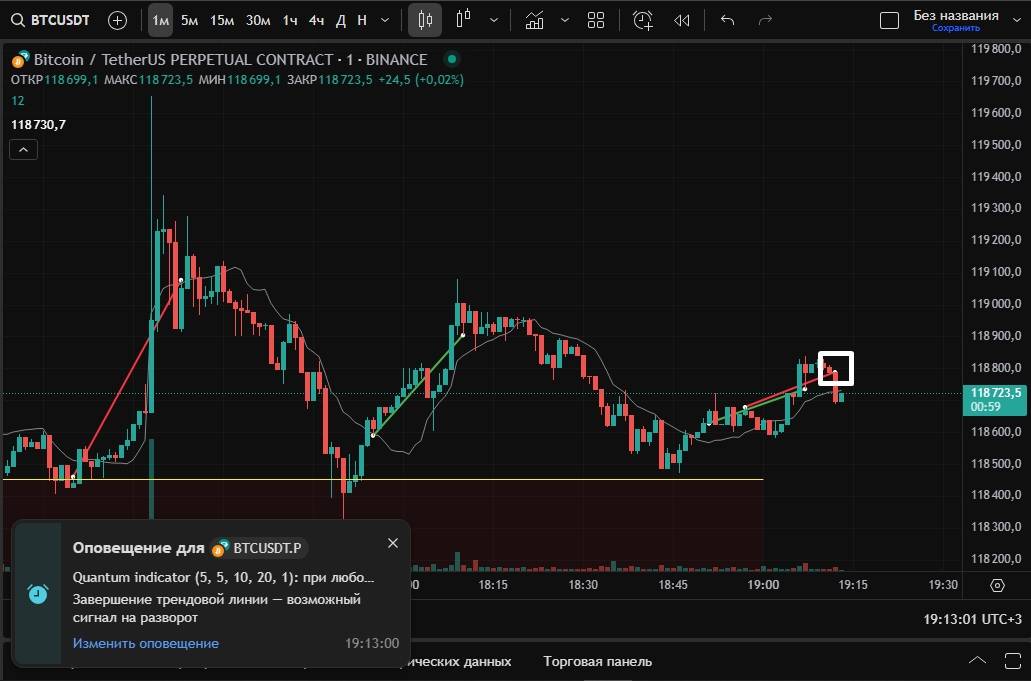
Task: Click the 19:13:01 UTC+3 timezone button
Action: tap(970, 619)
